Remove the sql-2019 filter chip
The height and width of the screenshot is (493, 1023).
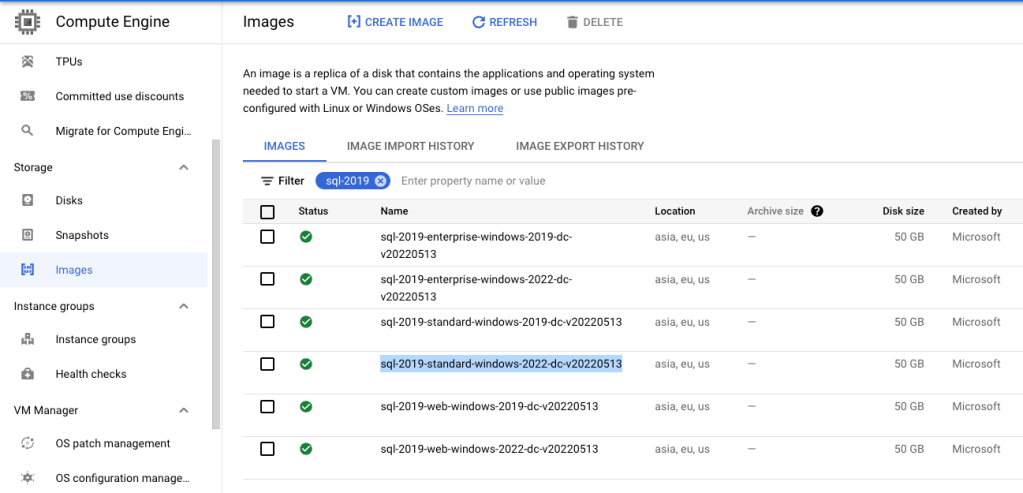pyautogui.click(x=381, y=181)
